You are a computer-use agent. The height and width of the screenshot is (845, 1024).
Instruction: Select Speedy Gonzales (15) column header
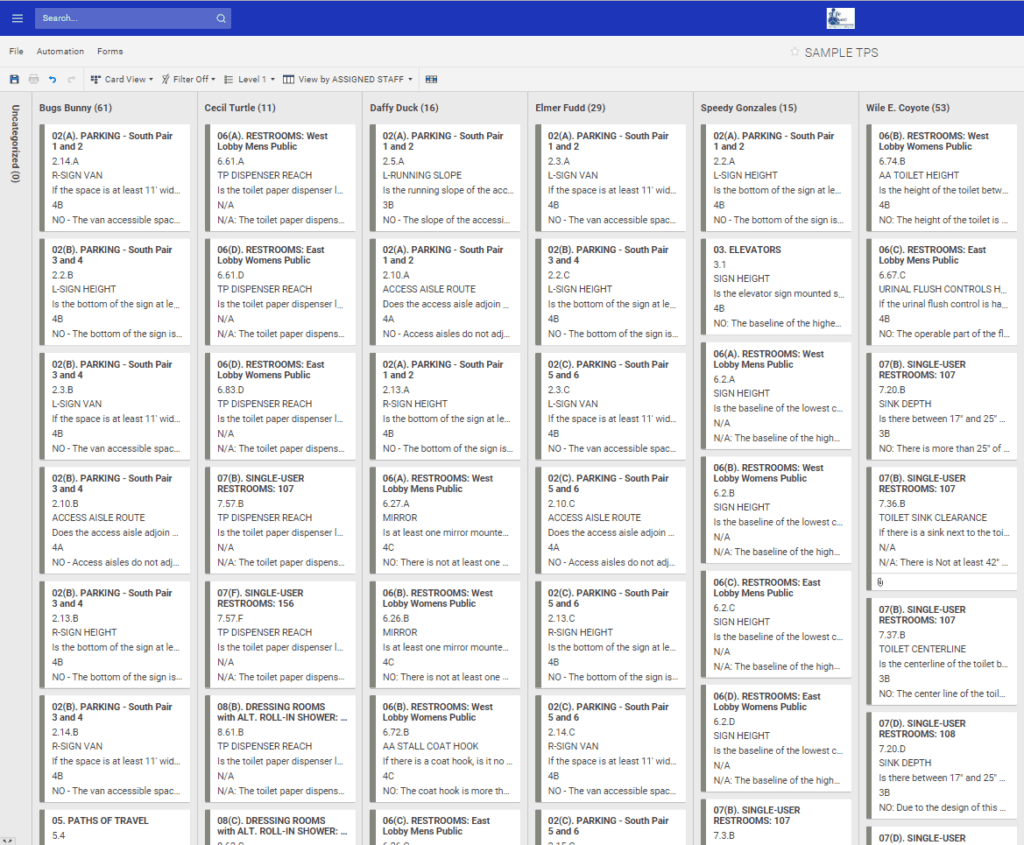point(748,108)
